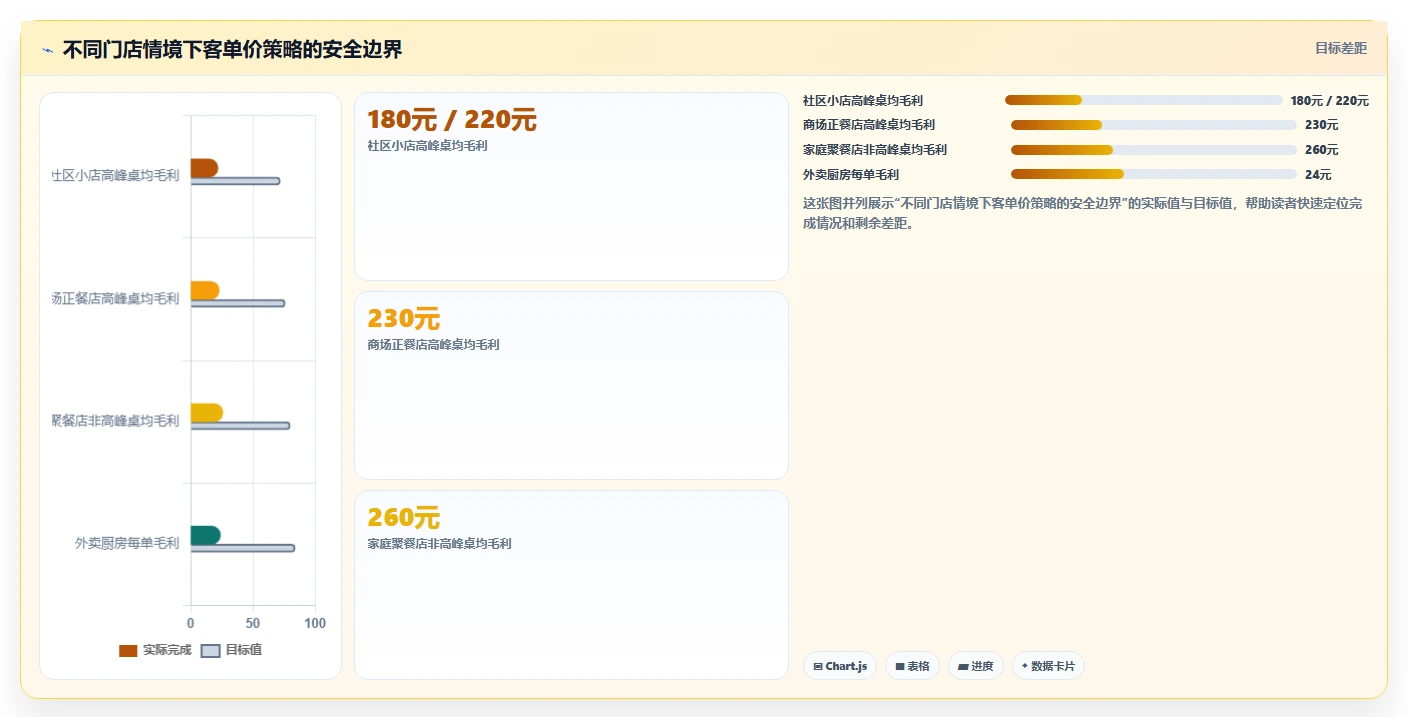Click the 表格 tag chip

click(x=912, y=666)
